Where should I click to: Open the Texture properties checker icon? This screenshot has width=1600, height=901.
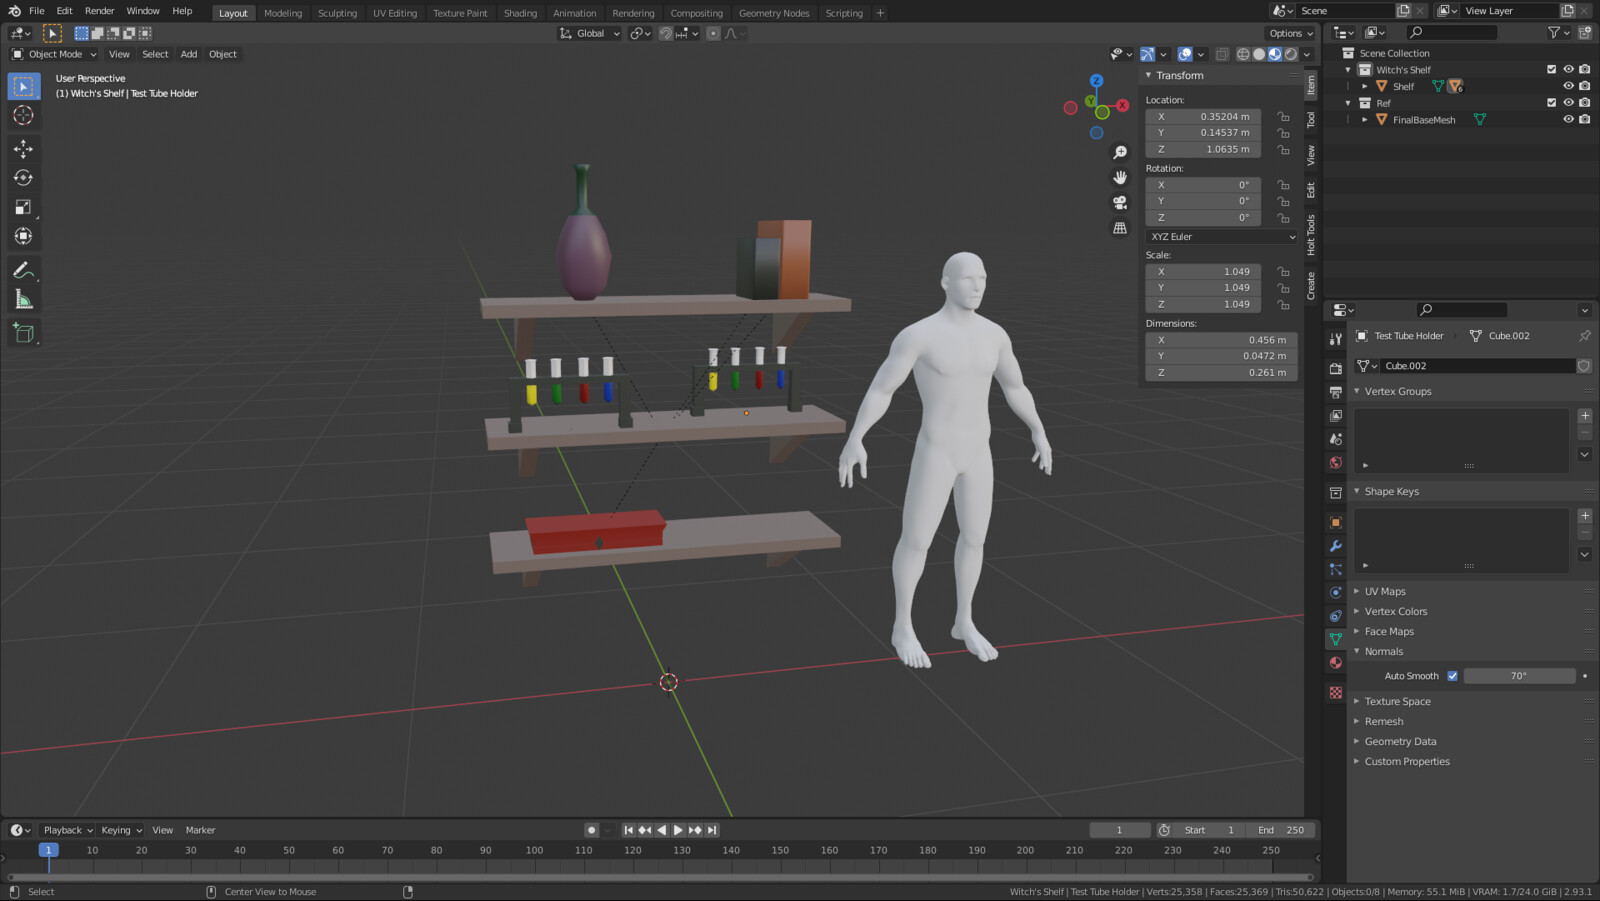tap(1336, 692)
